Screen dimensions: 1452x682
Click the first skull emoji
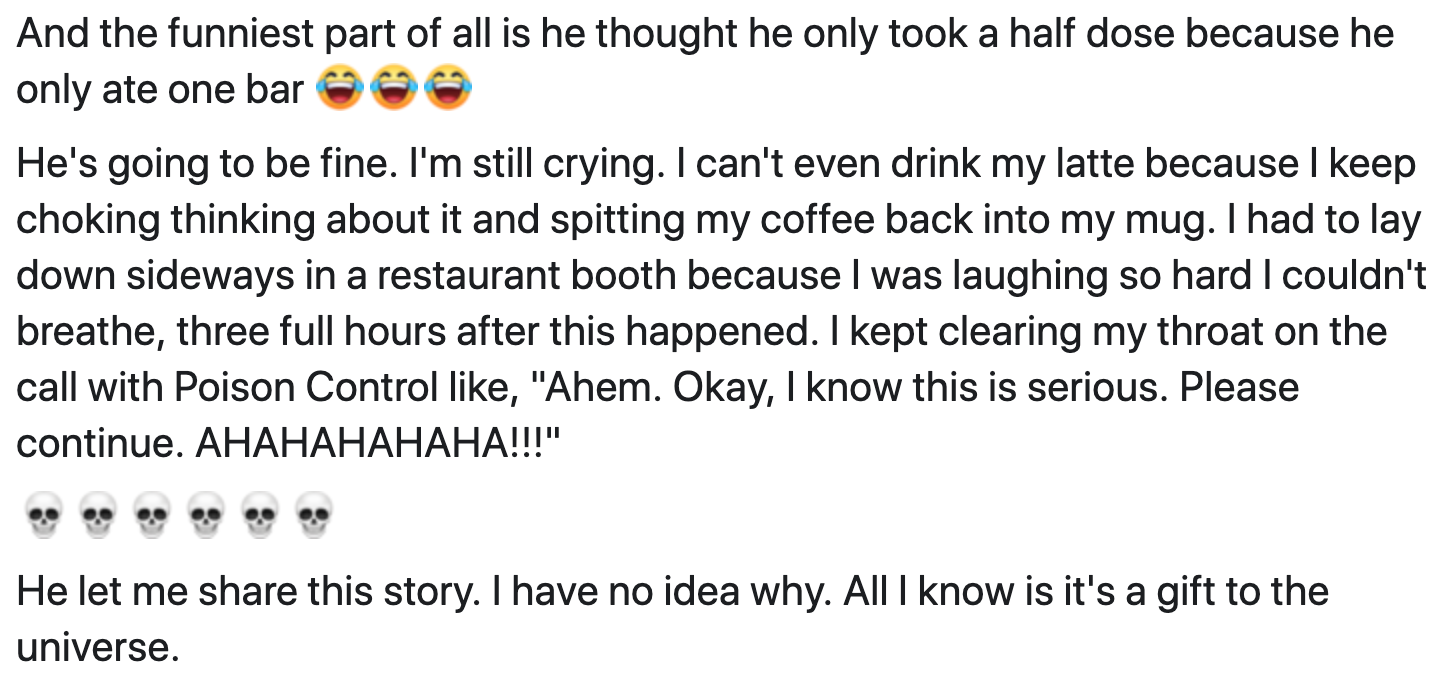[x=42, y=518]
